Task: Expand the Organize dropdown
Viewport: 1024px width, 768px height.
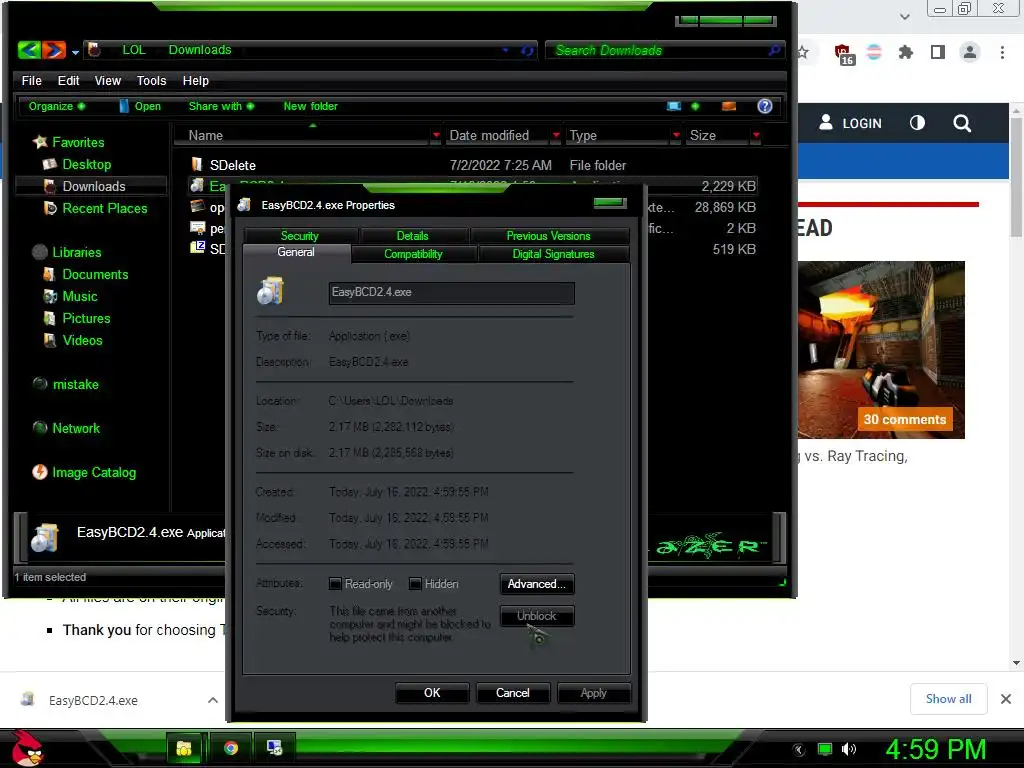Action: click(56, 106)
